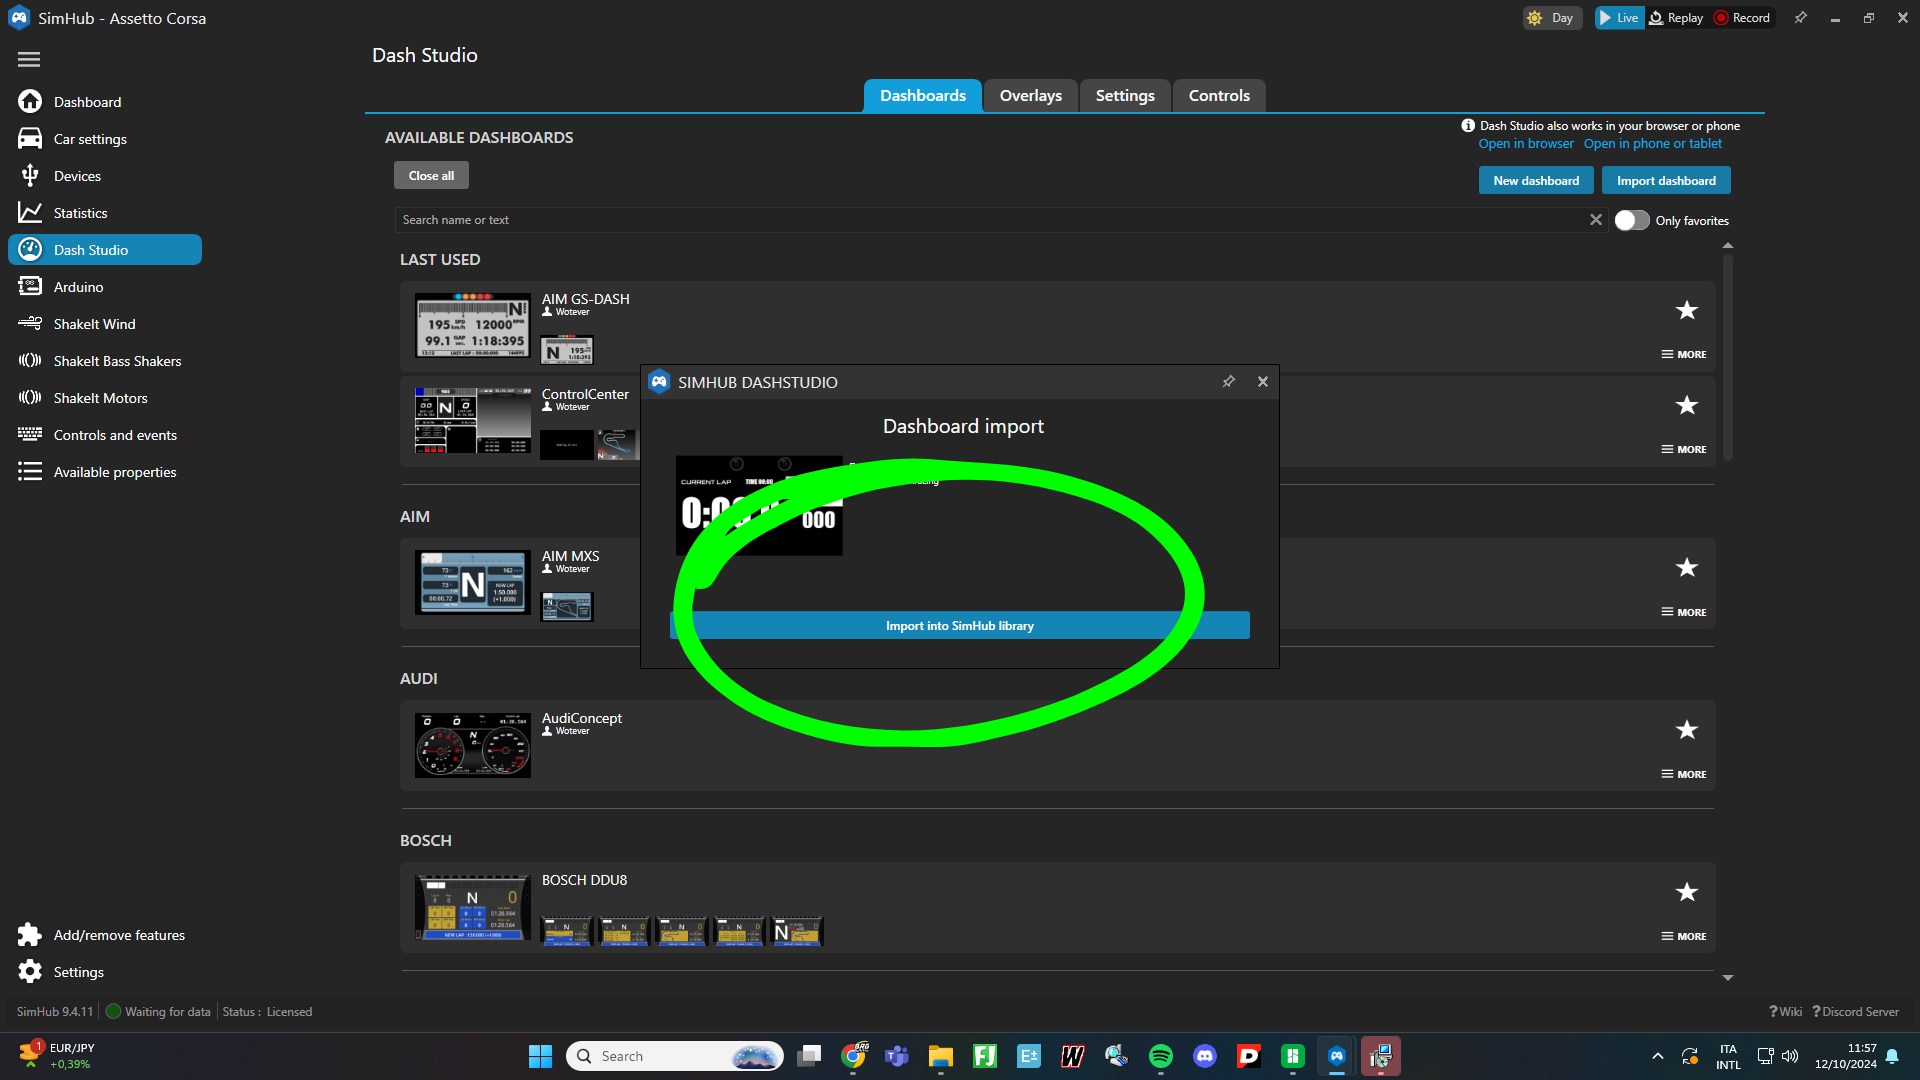Pin the Dashboard import dialog

(1228, 382)
